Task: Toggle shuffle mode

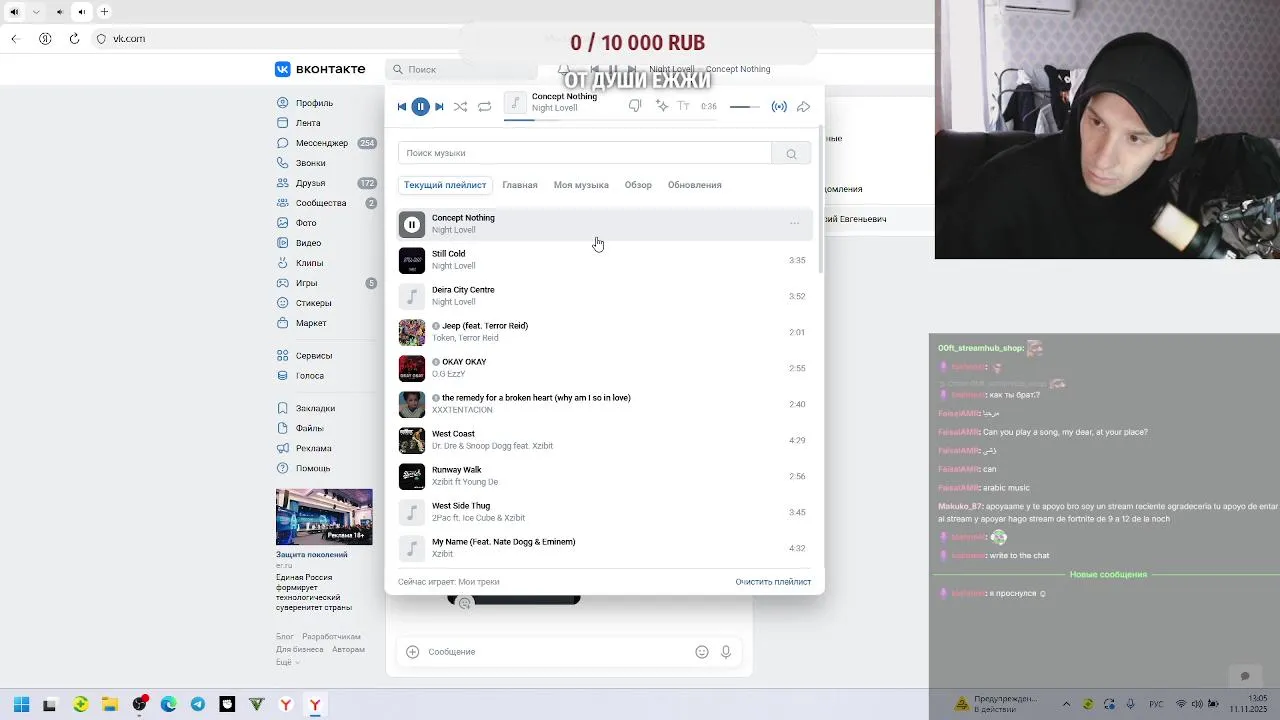Action: pos(460,107)
